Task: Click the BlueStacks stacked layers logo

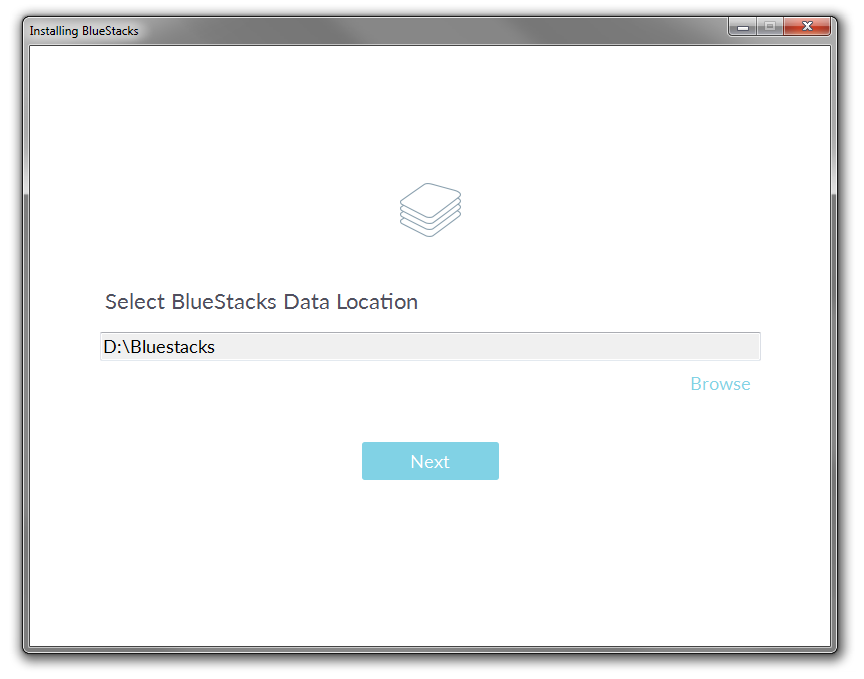Action: [430, 210]
